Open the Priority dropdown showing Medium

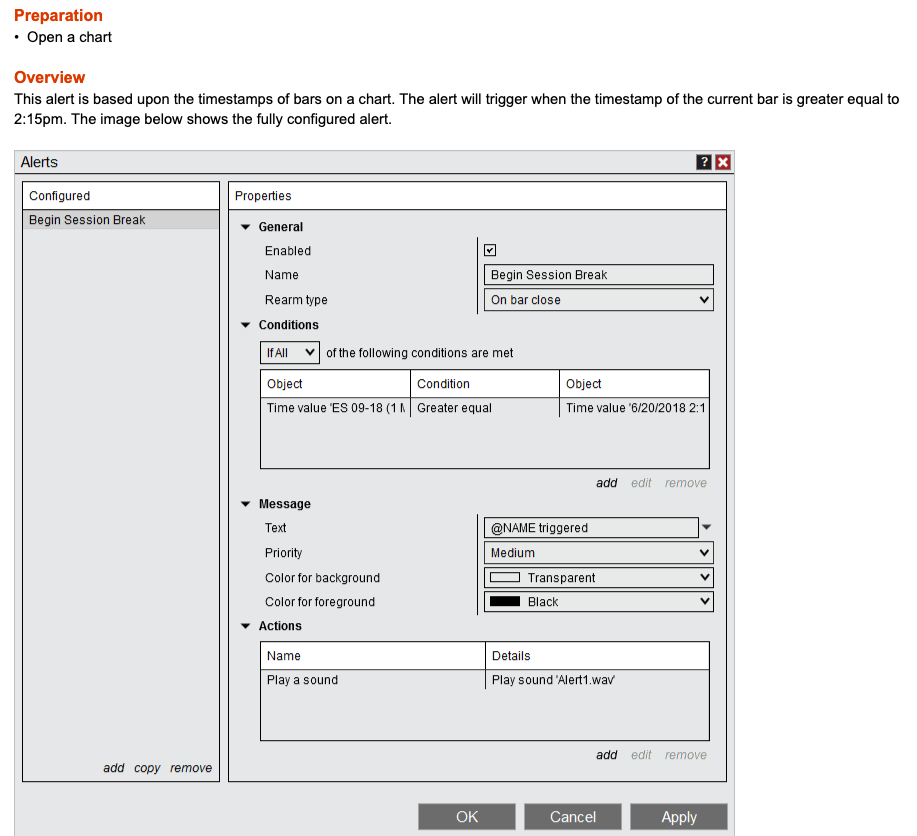tap(598, 553)
